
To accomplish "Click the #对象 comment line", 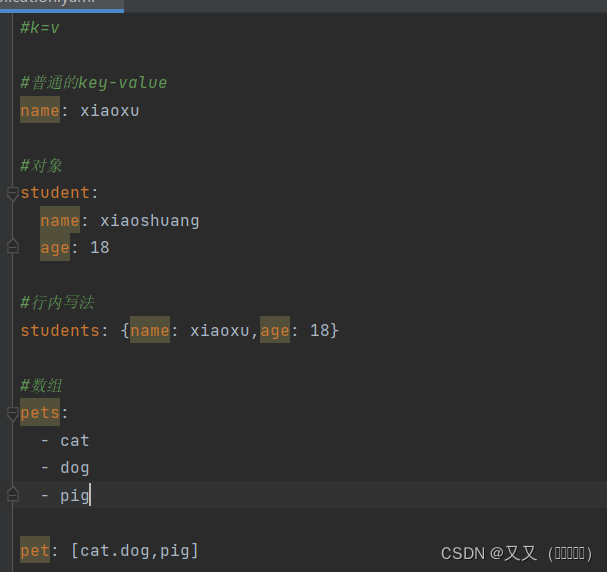I will coord(41,166).
